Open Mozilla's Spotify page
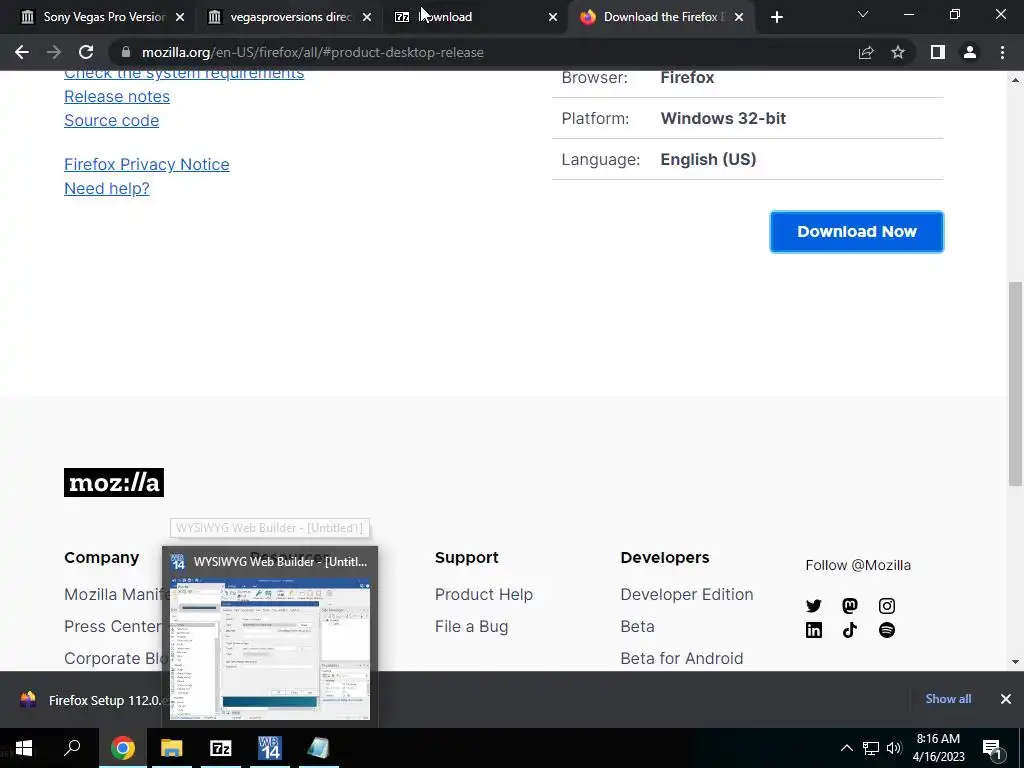This screenshot has width=1024, height=768. coord(887,630)
